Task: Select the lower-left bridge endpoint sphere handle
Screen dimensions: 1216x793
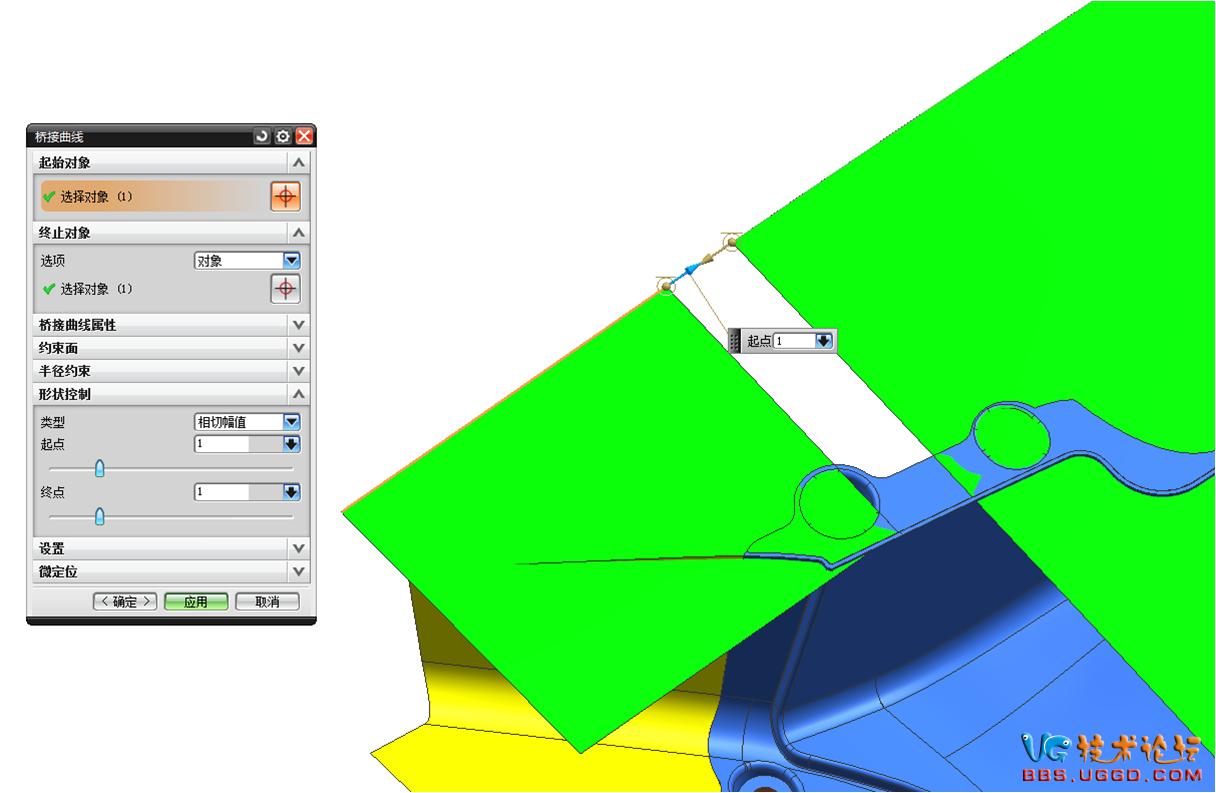Action: click(x=666, y=287)
